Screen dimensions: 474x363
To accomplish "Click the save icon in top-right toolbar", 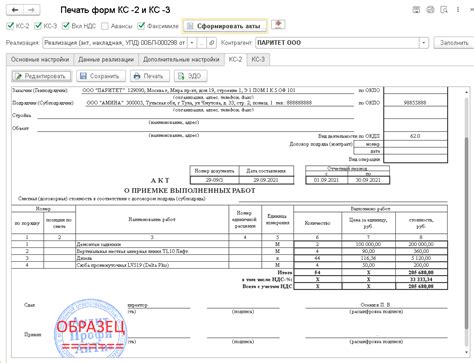I will coord(416,10).
